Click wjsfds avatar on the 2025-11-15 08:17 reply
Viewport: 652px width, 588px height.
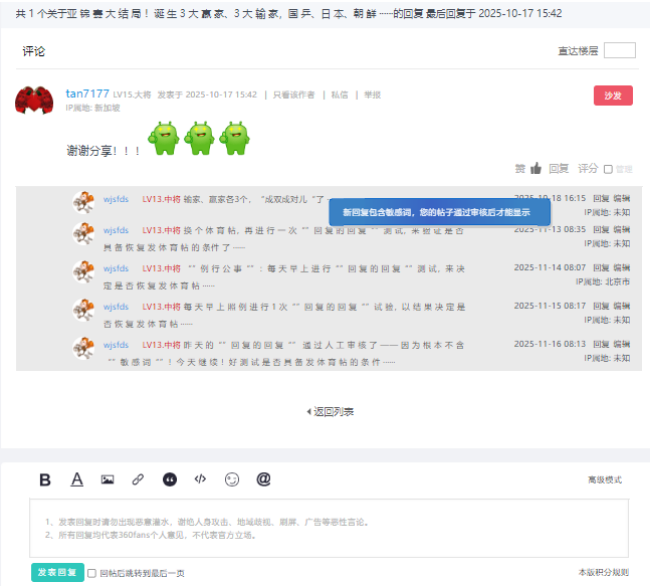(83, 310)
